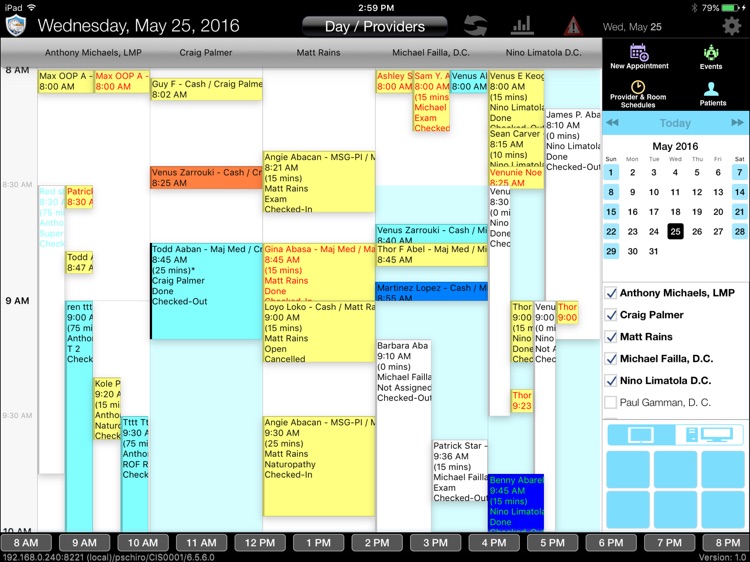The image size is (750, 562).
Task: Open Martinez Lopez 8:55 AM appointment
Action: click(x=432, y=292)
